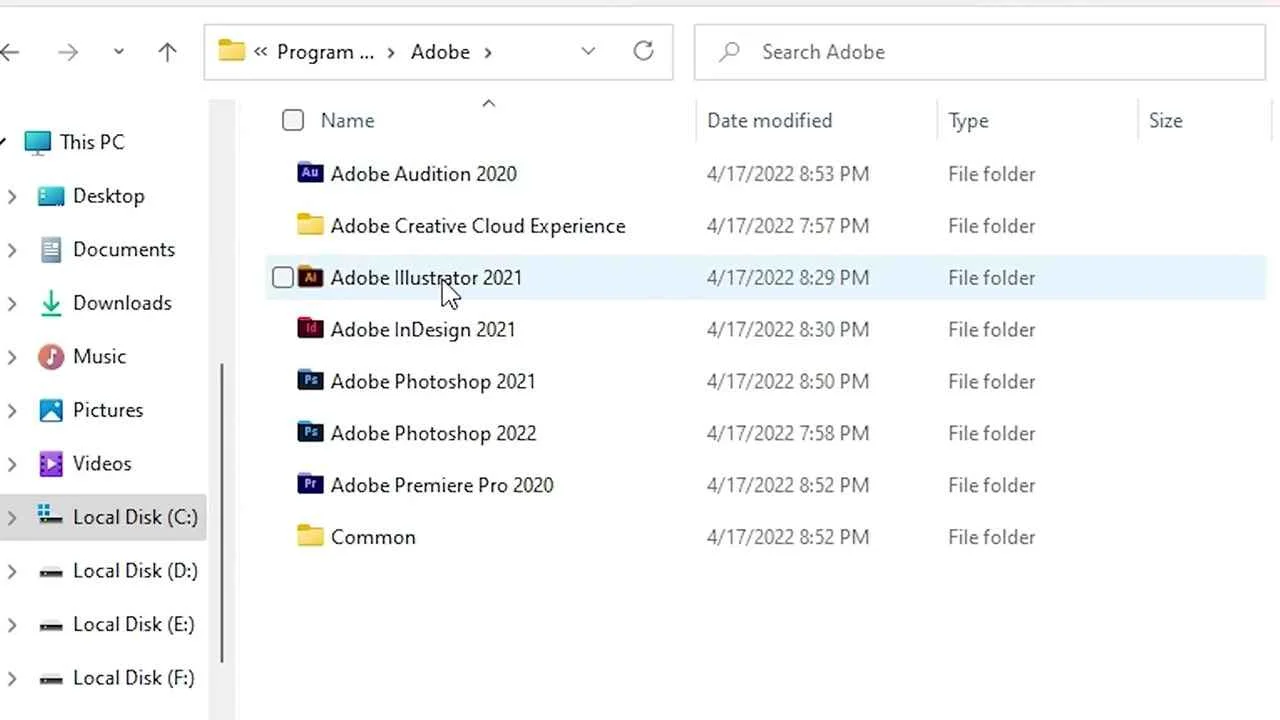
Task: Click the Desktop icon in sidebar
Action: (51, 196)
